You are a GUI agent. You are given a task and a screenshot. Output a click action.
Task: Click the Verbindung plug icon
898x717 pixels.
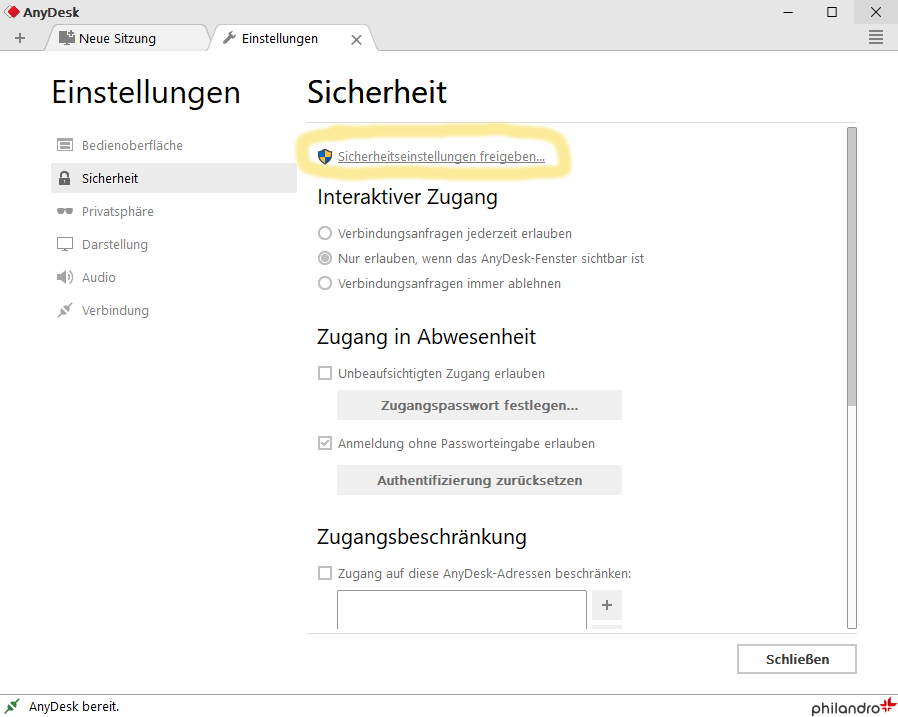click(x=65, y=310)
